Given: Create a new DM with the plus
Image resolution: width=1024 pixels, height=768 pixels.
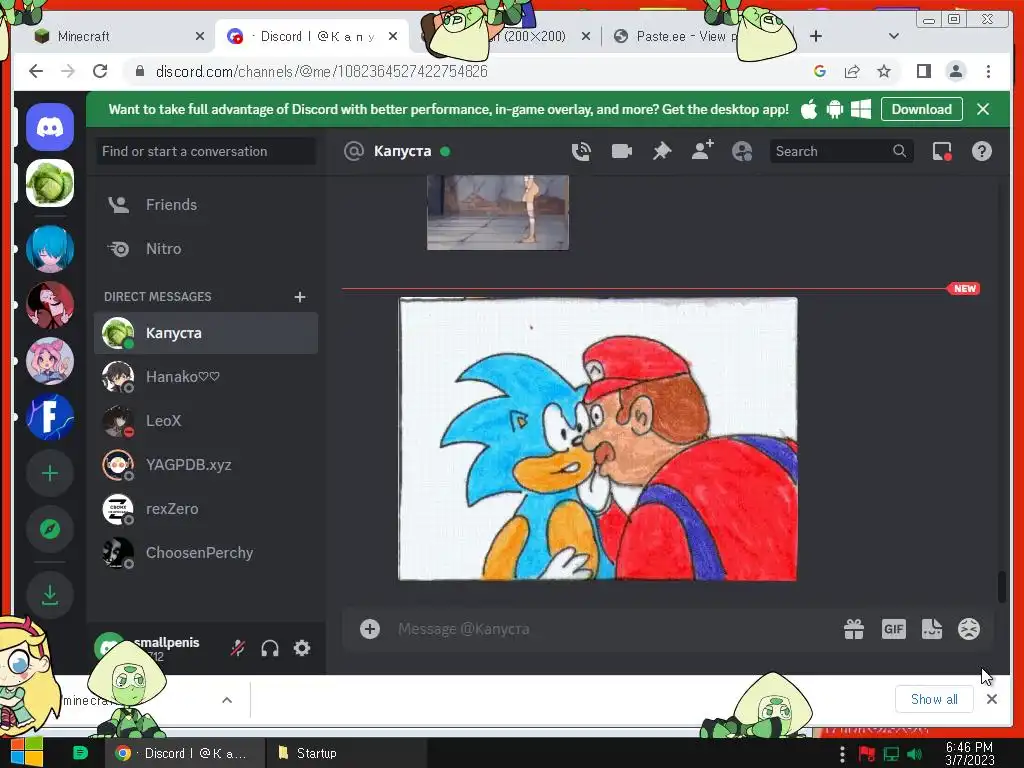Looking at the screenshot, I should [x=300, y=297].
